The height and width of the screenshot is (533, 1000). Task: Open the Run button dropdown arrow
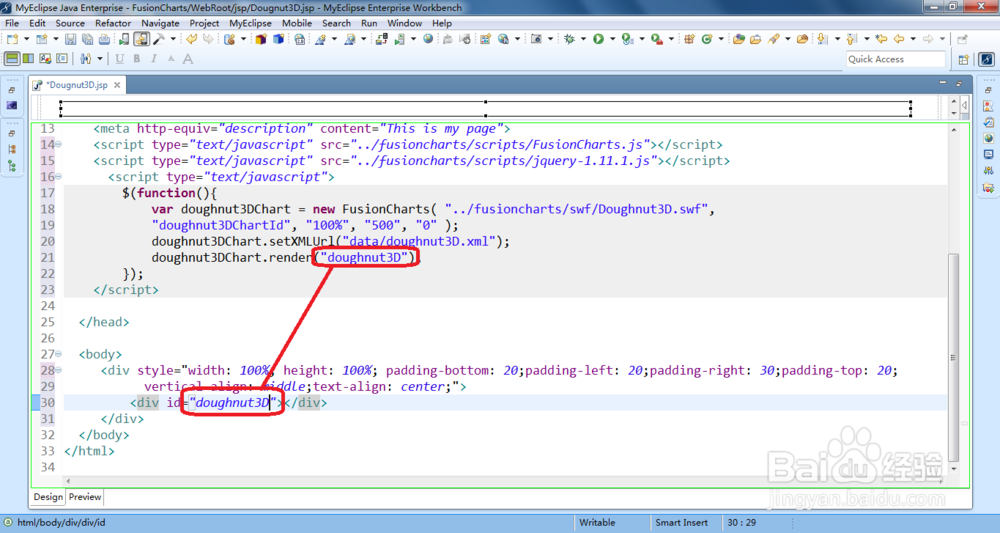click(x=612, y=40)
